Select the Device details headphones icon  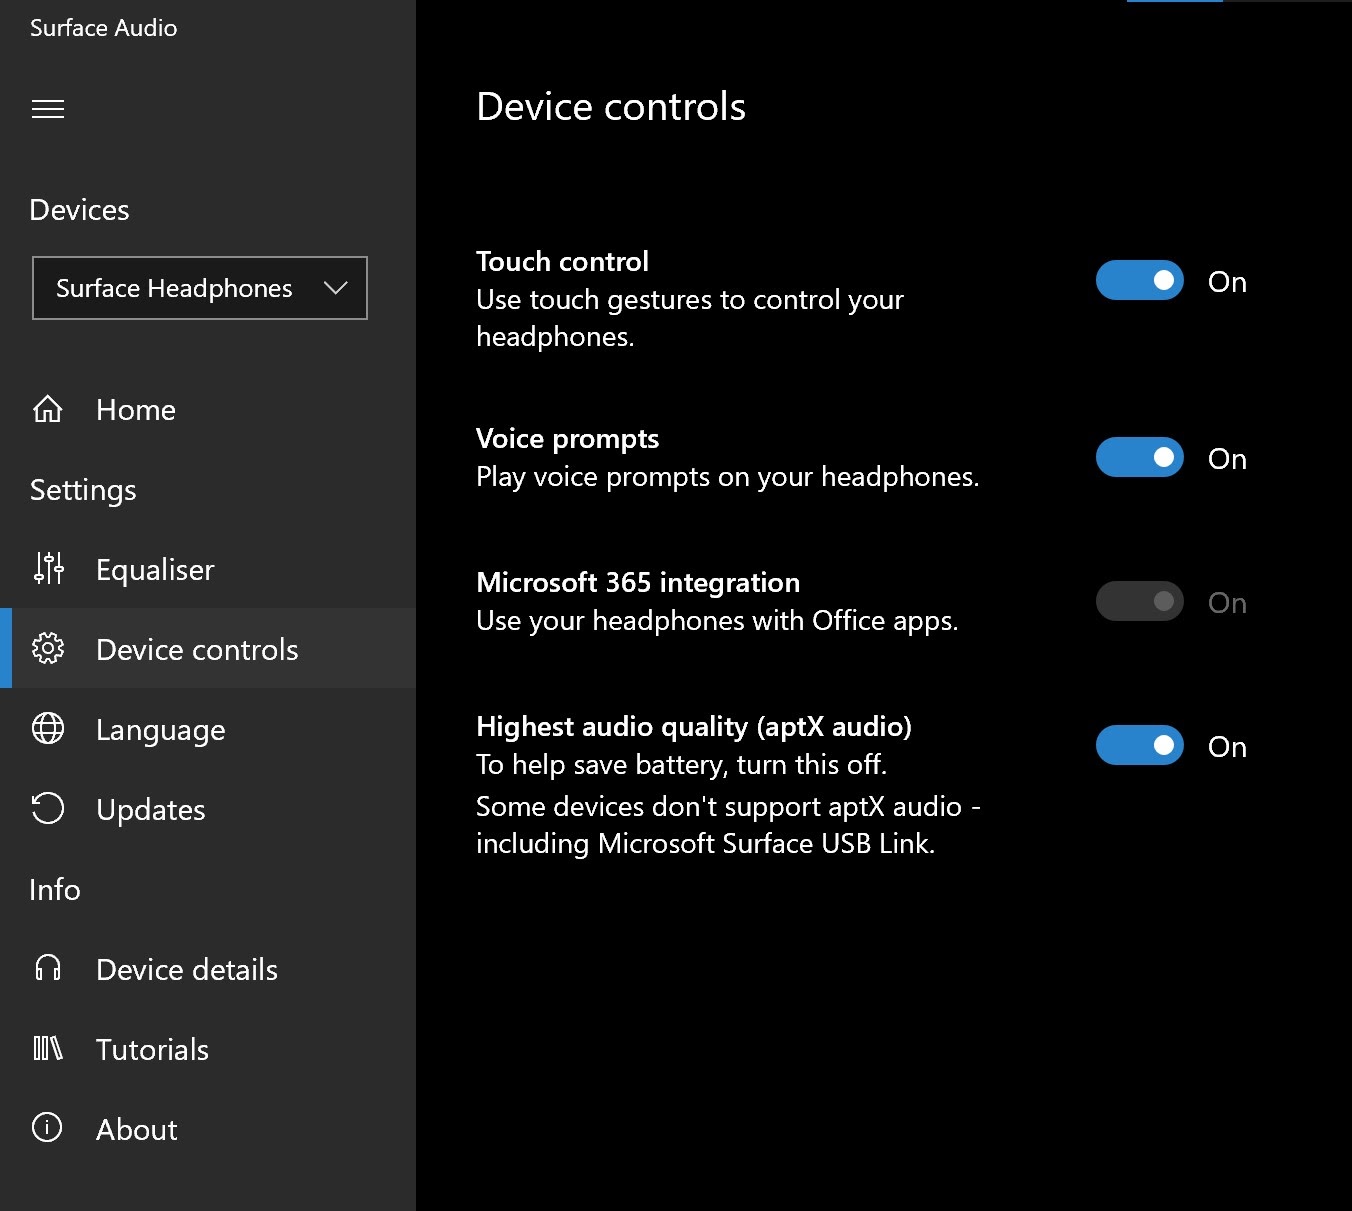(47, 969)
